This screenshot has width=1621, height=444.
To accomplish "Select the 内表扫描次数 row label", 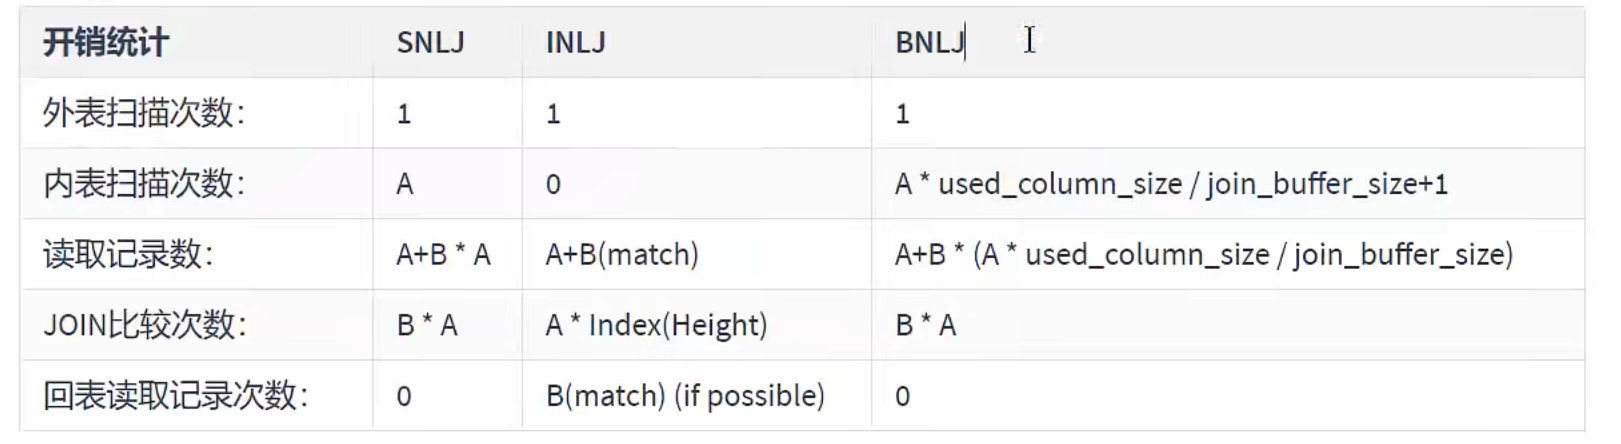I will [x=143, y=184].
